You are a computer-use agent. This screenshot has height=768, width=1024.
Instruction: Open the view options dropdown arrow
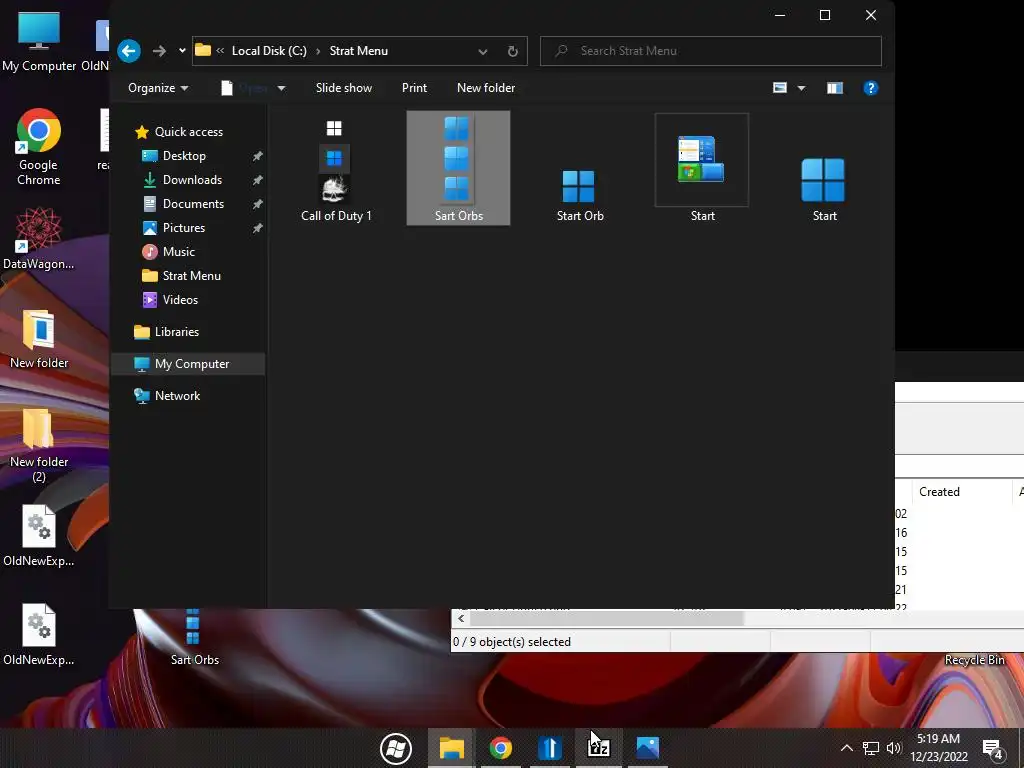801,88
